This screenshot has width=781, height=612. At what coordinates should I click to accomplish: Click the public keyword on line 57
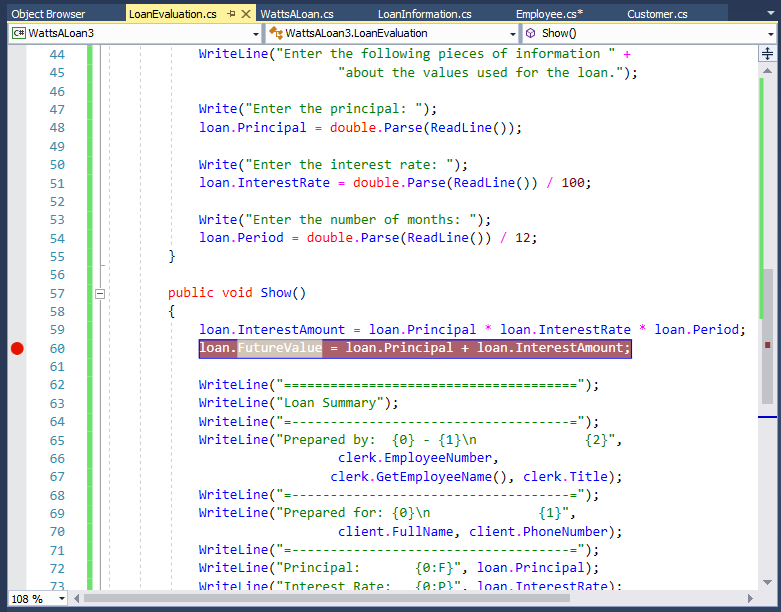click(191, 293)
